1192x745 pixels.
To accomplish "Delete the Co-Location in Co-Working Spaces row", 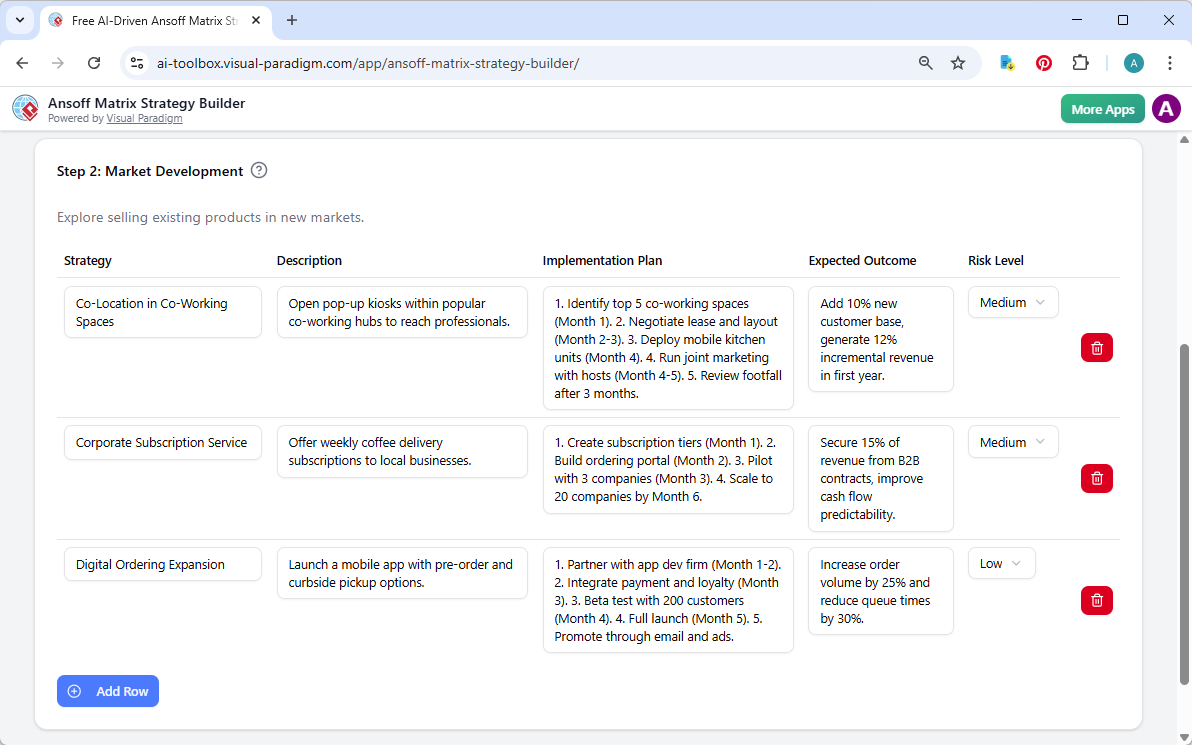I will (1096, 347).
